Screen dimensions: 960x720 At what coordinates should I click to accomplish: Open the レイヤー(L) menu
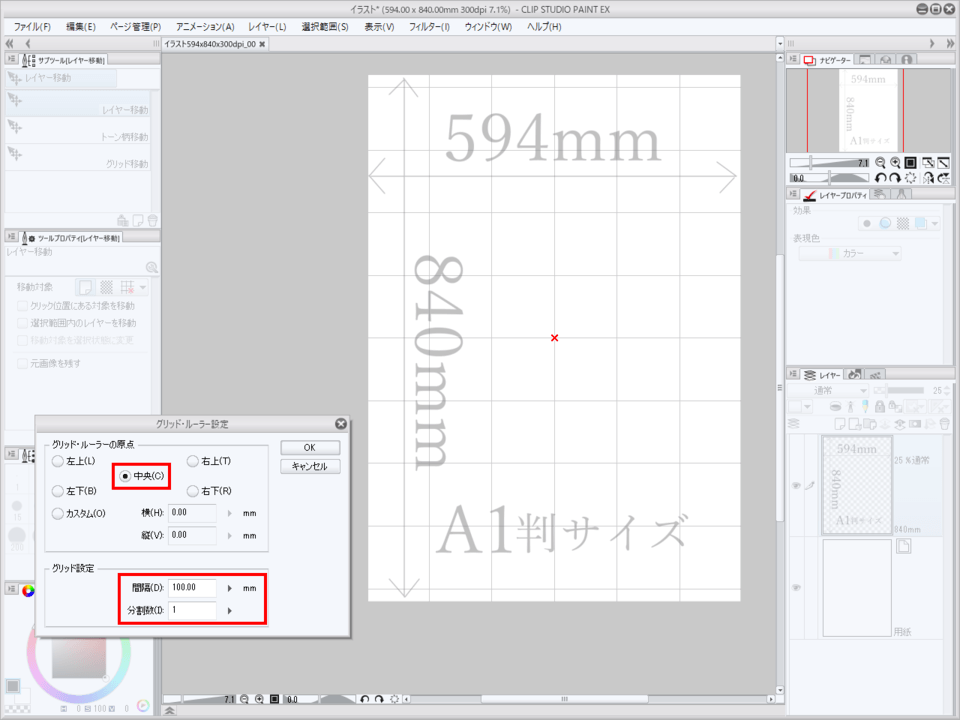click(267, 26)
